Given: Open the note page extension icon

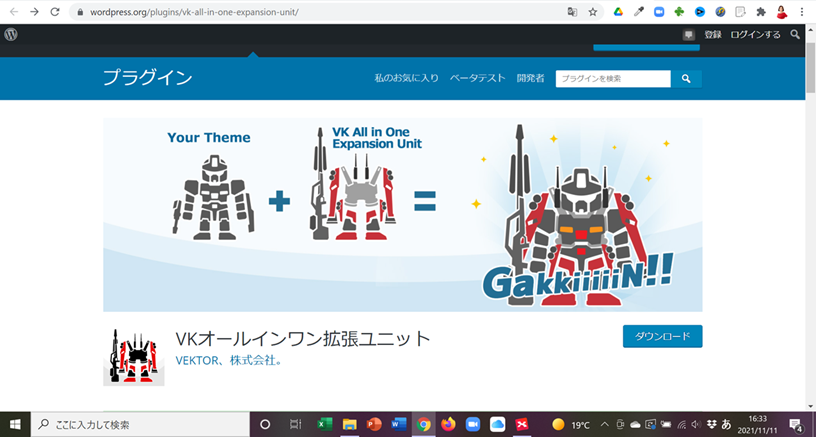Looking at the screenshot, I should pos(741,12).
